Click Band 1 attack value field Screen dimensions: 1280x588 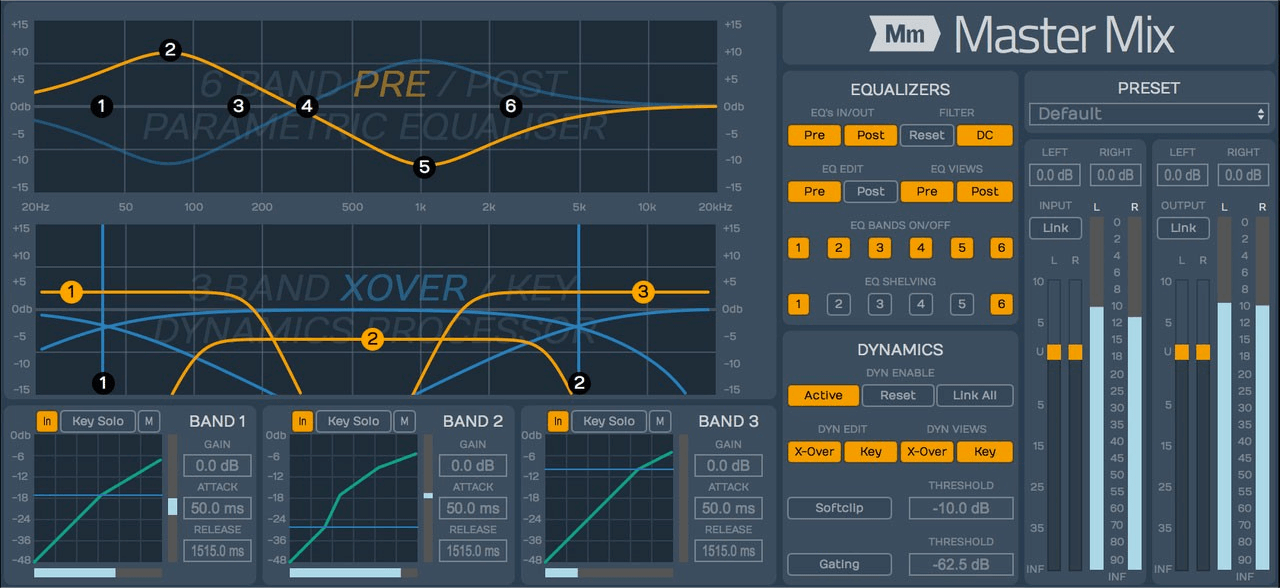pos(217,508)
